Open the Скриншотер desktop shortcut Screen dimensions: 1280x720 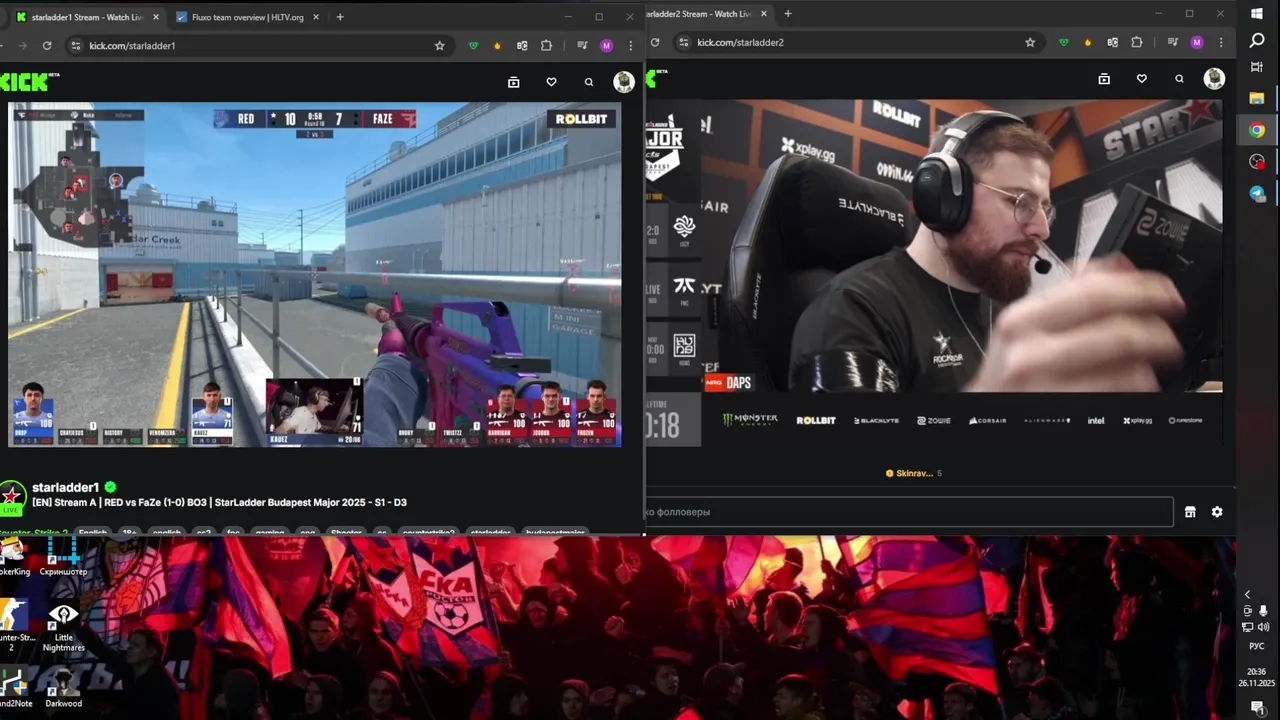(x=63, y=556)
